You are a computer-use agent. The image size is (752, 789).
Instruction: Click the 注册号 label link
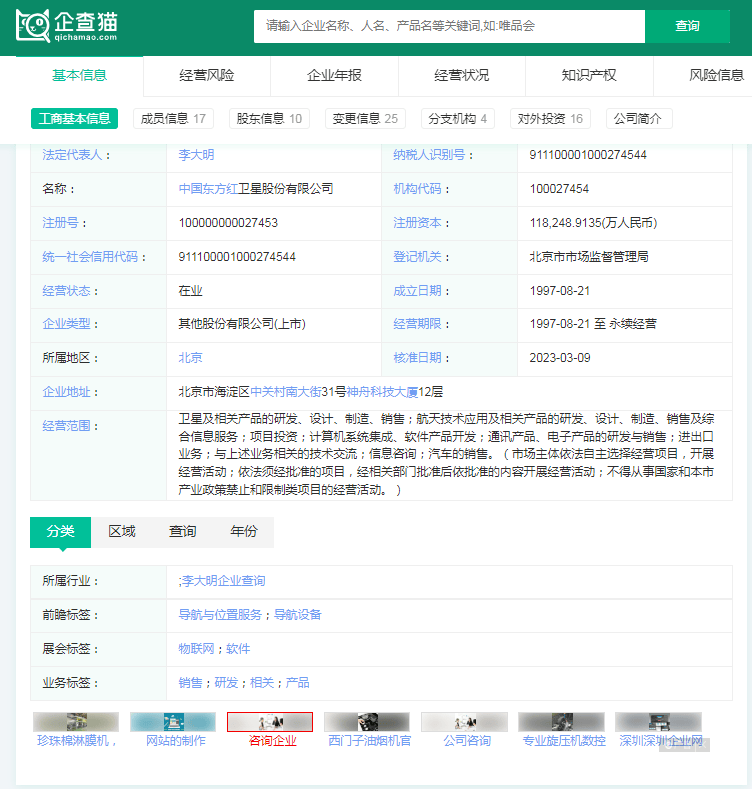[x=60, y=223]
